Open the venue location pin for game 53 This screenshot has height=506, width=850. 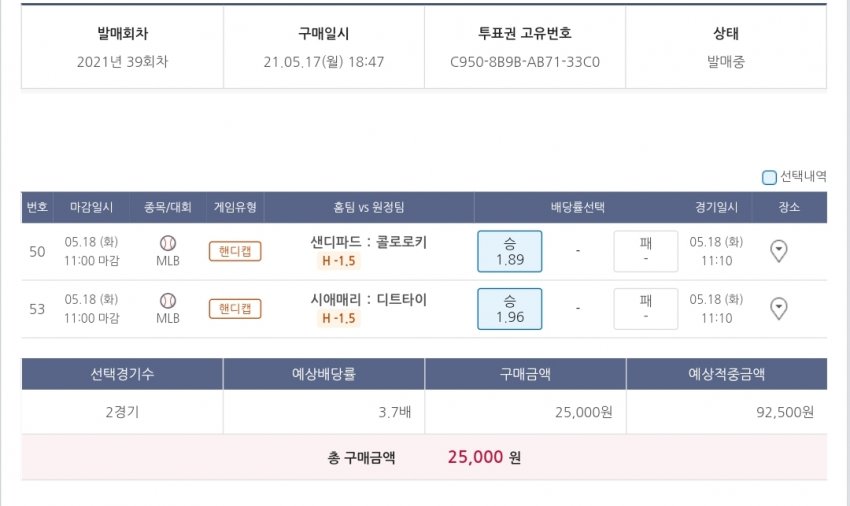coord(779,308)
